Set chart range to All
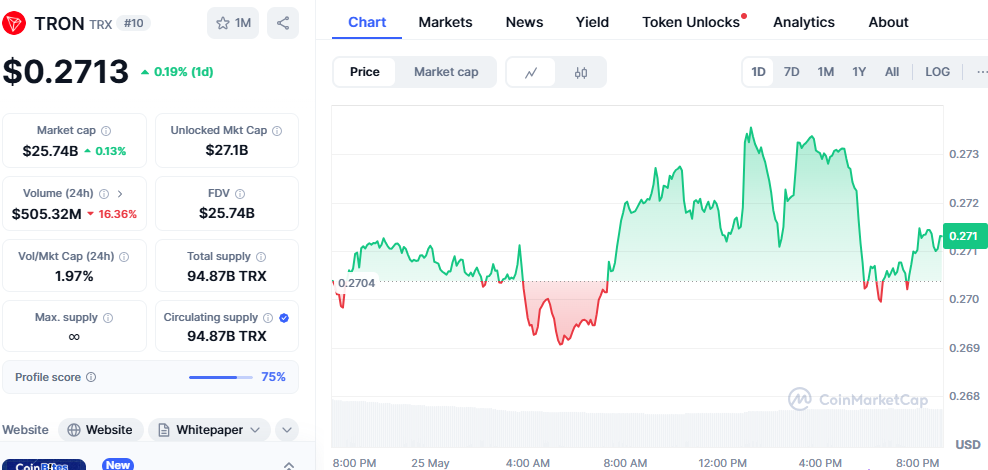988x470 pixels. click(x=892, y=72)
